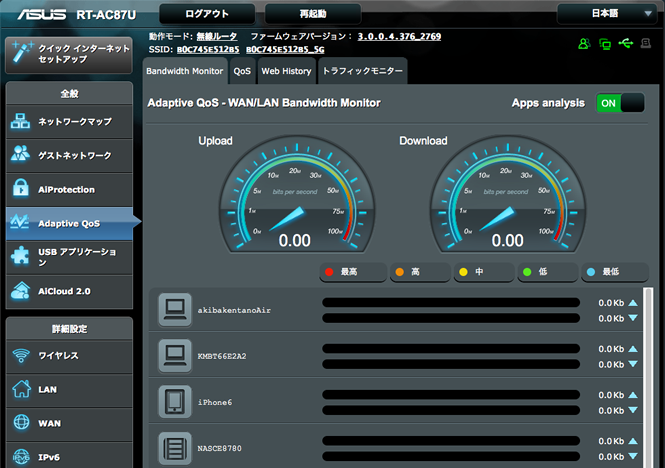Click NASCE8780 download arrow icon
Image resolution: width=665 pixels, height=468 pixels.
[x=633, y=456]
